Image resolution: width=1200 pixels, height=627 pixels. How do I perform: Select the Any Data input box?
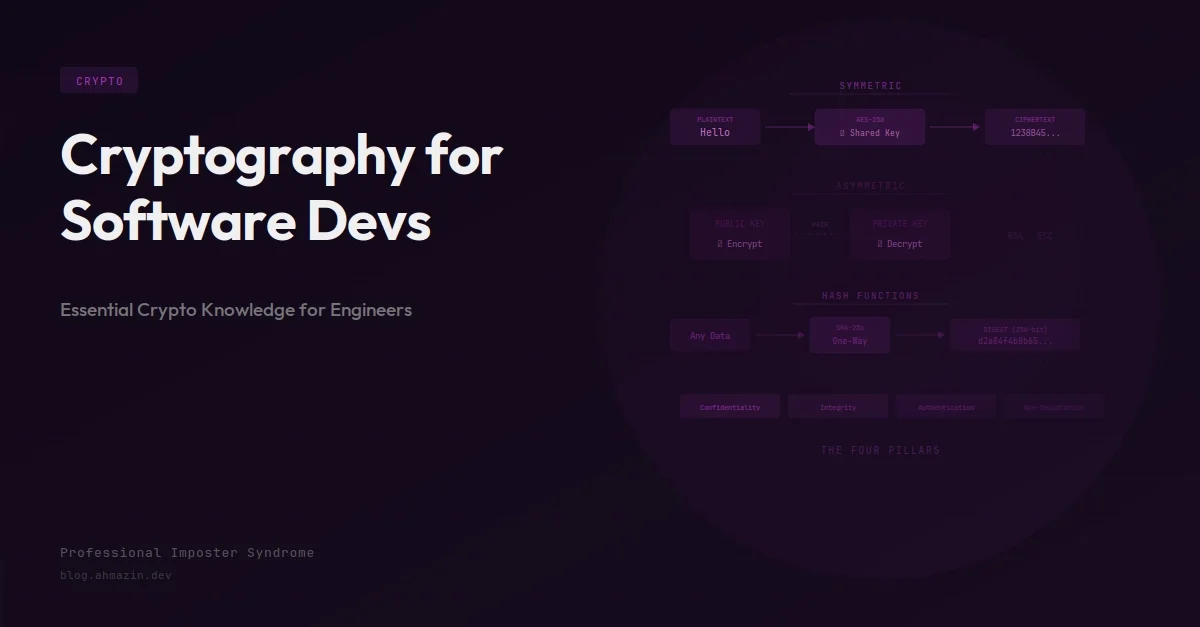tap(710, 336)
